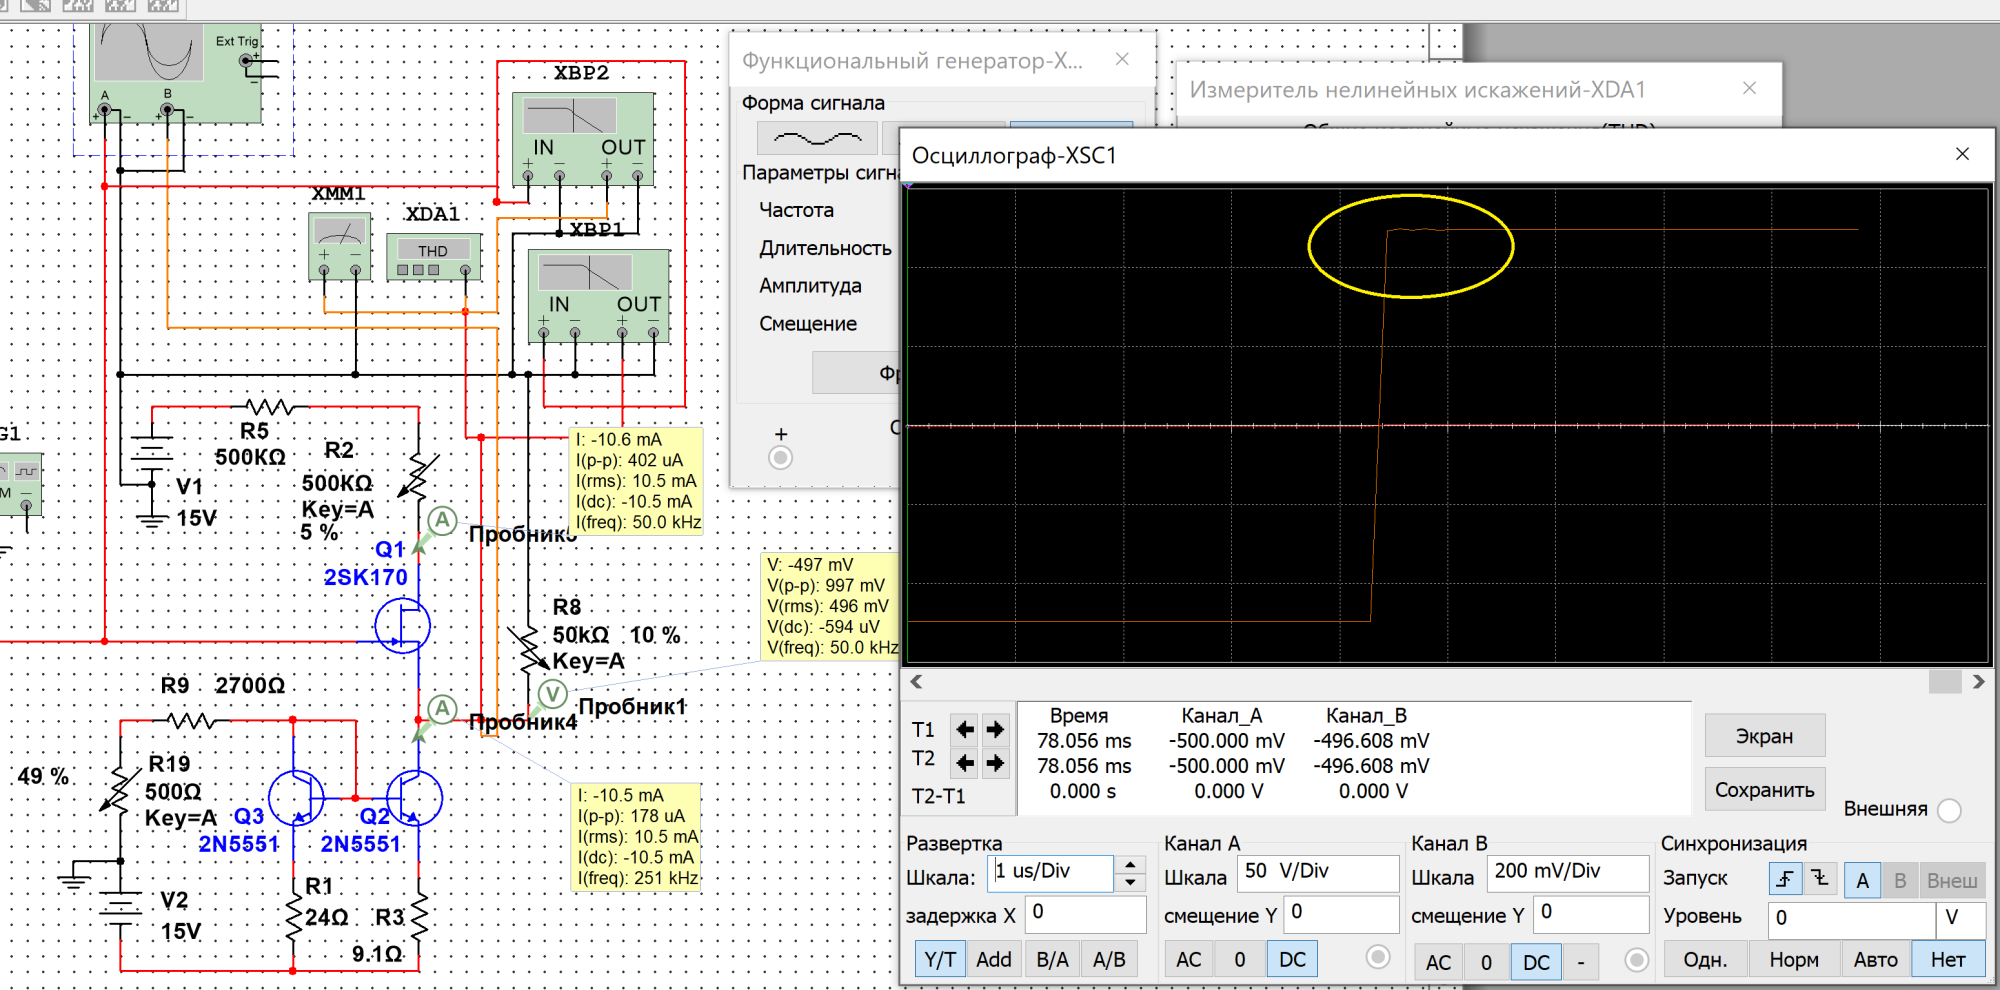Enable the Внешняя radio button
Image resolution: width=2000 pixels, height=990 pixels.
pos(1949,810)
